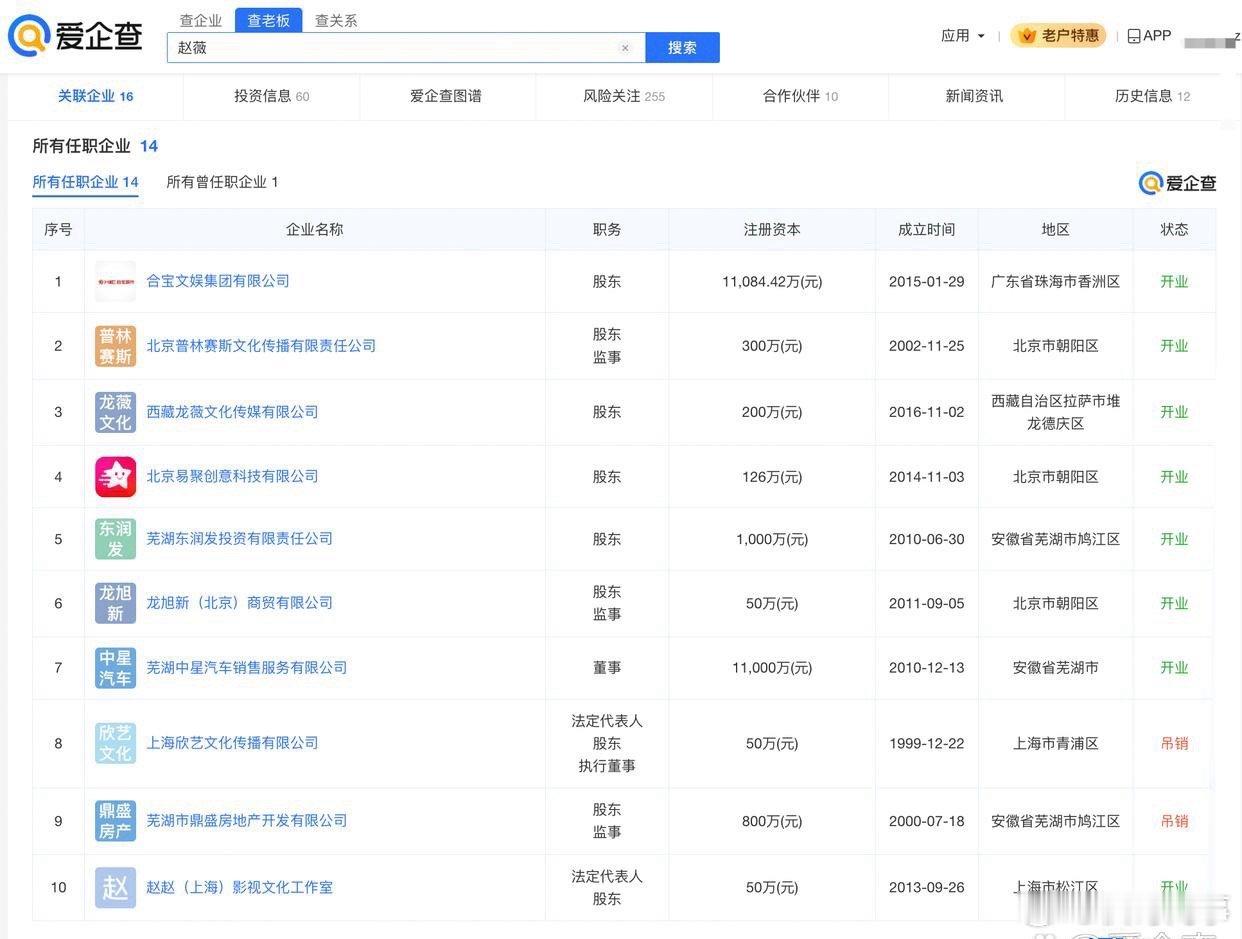Click the 安徽省芜湖市 region cell
This screenshot has width=1242, height=939.
(1055, 668)
